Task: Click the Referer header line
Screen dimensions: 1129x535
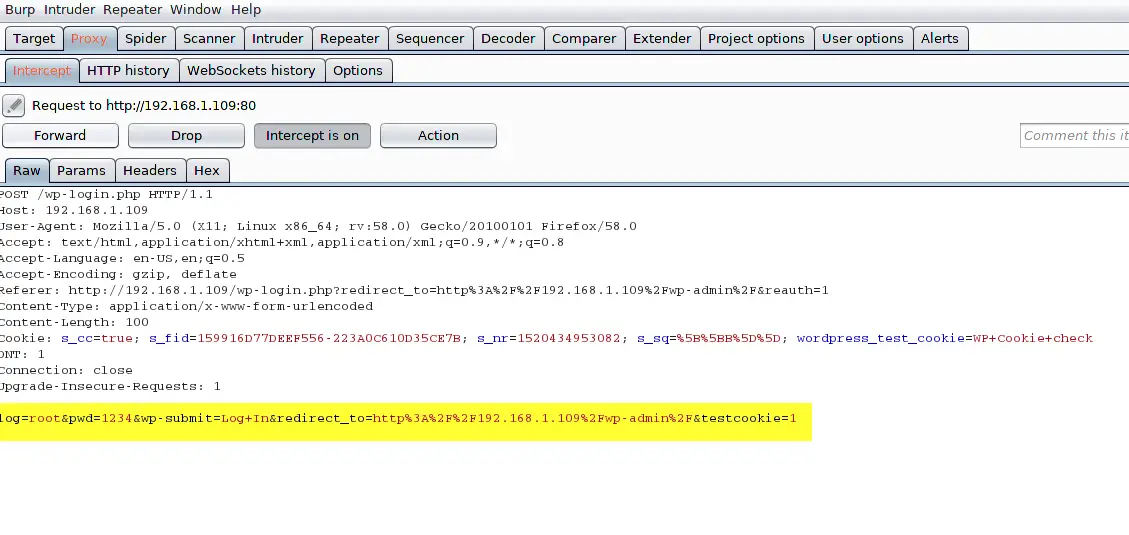Action: [414, 290]
